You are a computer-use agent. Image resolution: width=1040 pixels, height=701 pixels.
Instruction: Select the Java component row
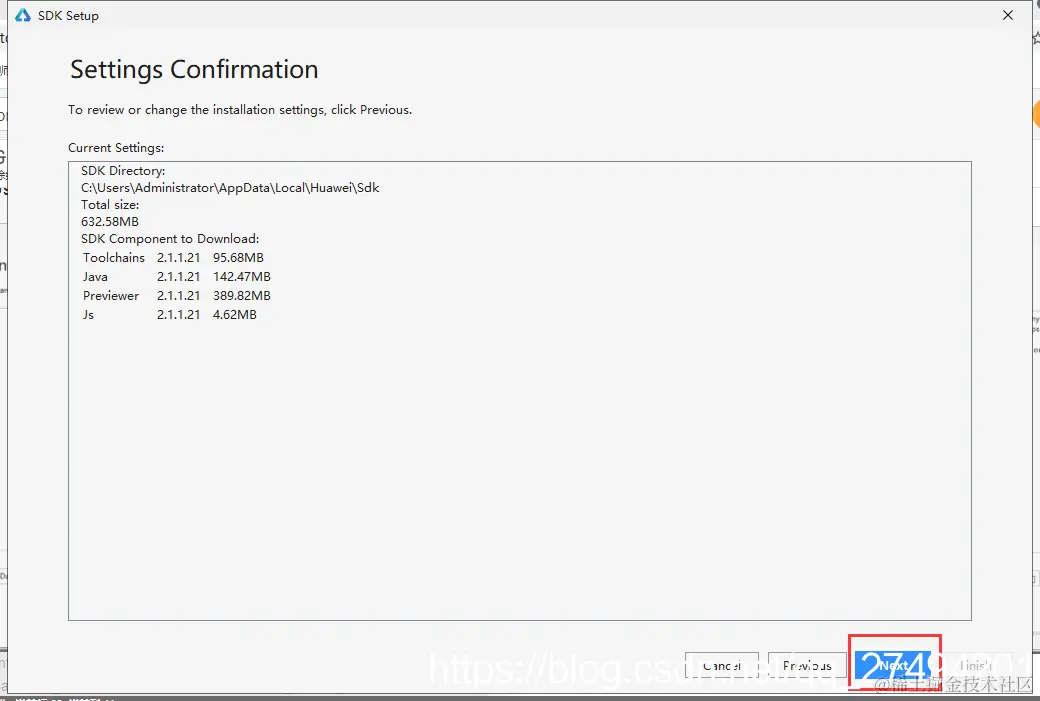pos(176,277)
